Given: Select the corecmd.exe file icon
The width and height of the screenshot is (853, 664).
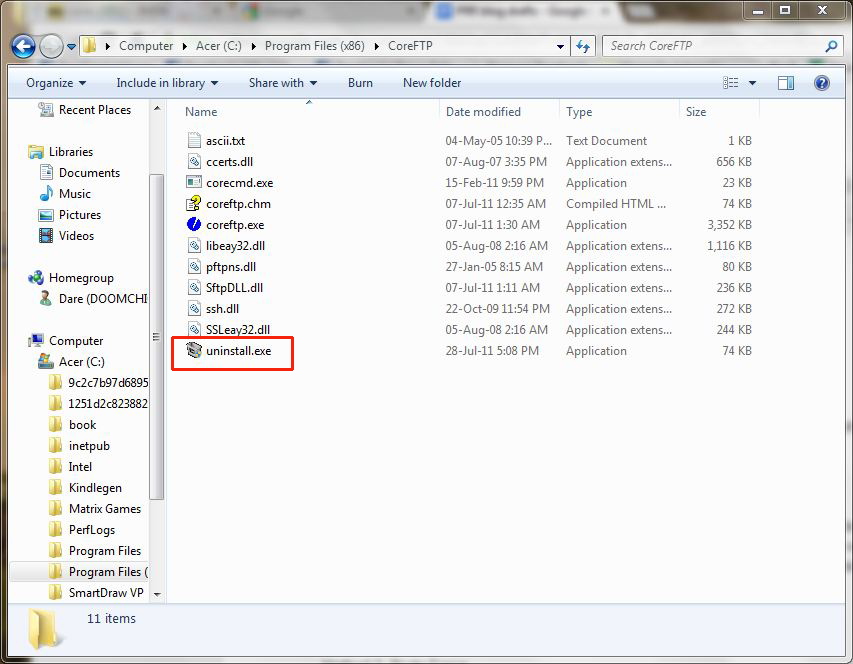Looking at the screenshot, I should tap(194, 182).
